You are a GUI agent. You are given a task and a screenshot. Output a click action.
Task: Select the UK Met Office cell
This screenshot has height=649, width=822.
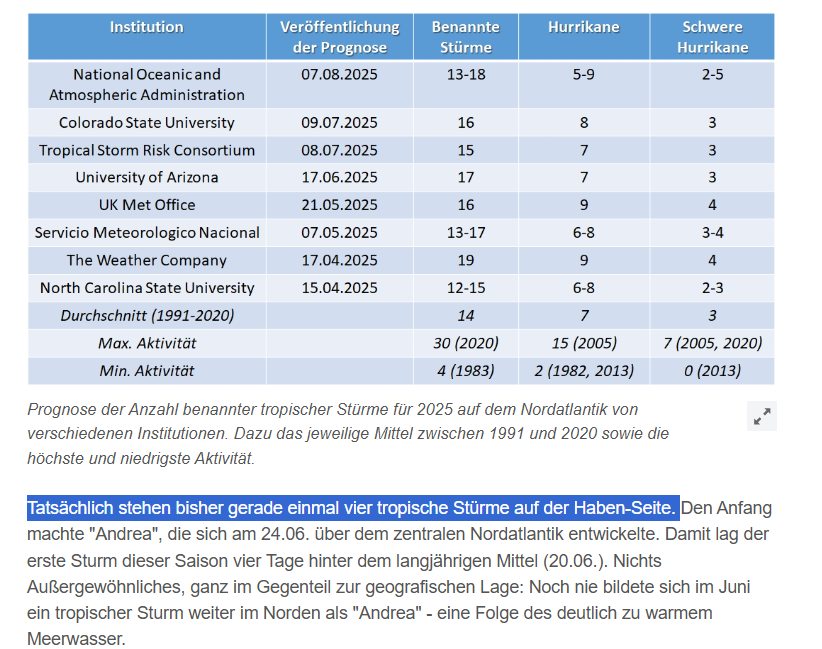click(147, 205)
